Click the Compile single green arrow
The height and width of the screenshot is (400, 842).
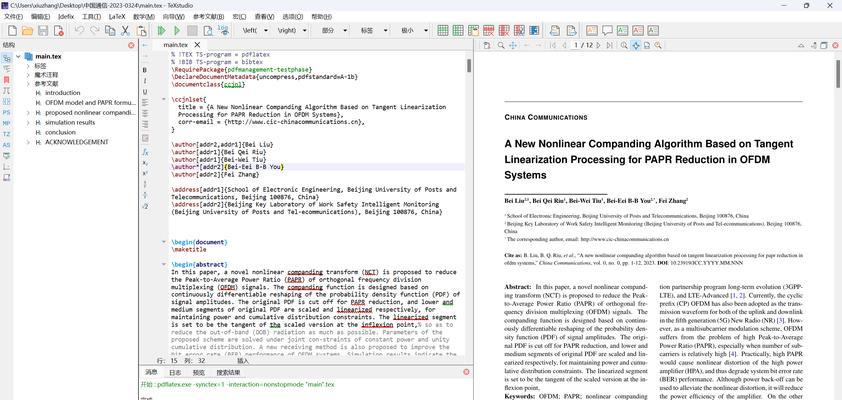[x=177, y=31]
